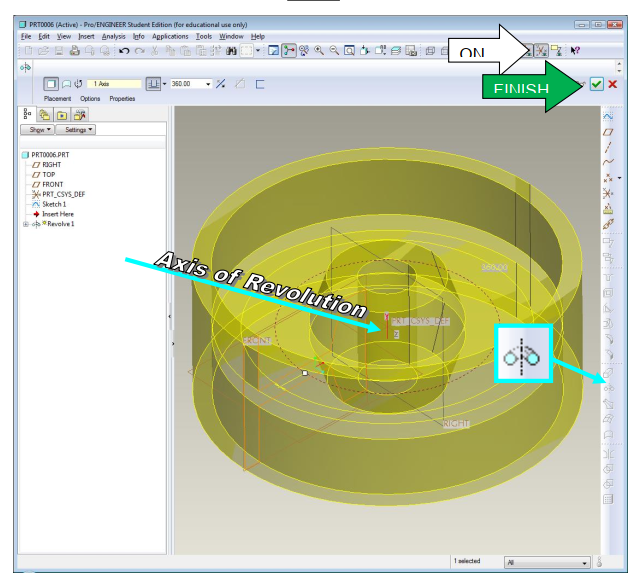
Task: Open the 360.00 angle value dropdown
Action: [x=209, y=84]
